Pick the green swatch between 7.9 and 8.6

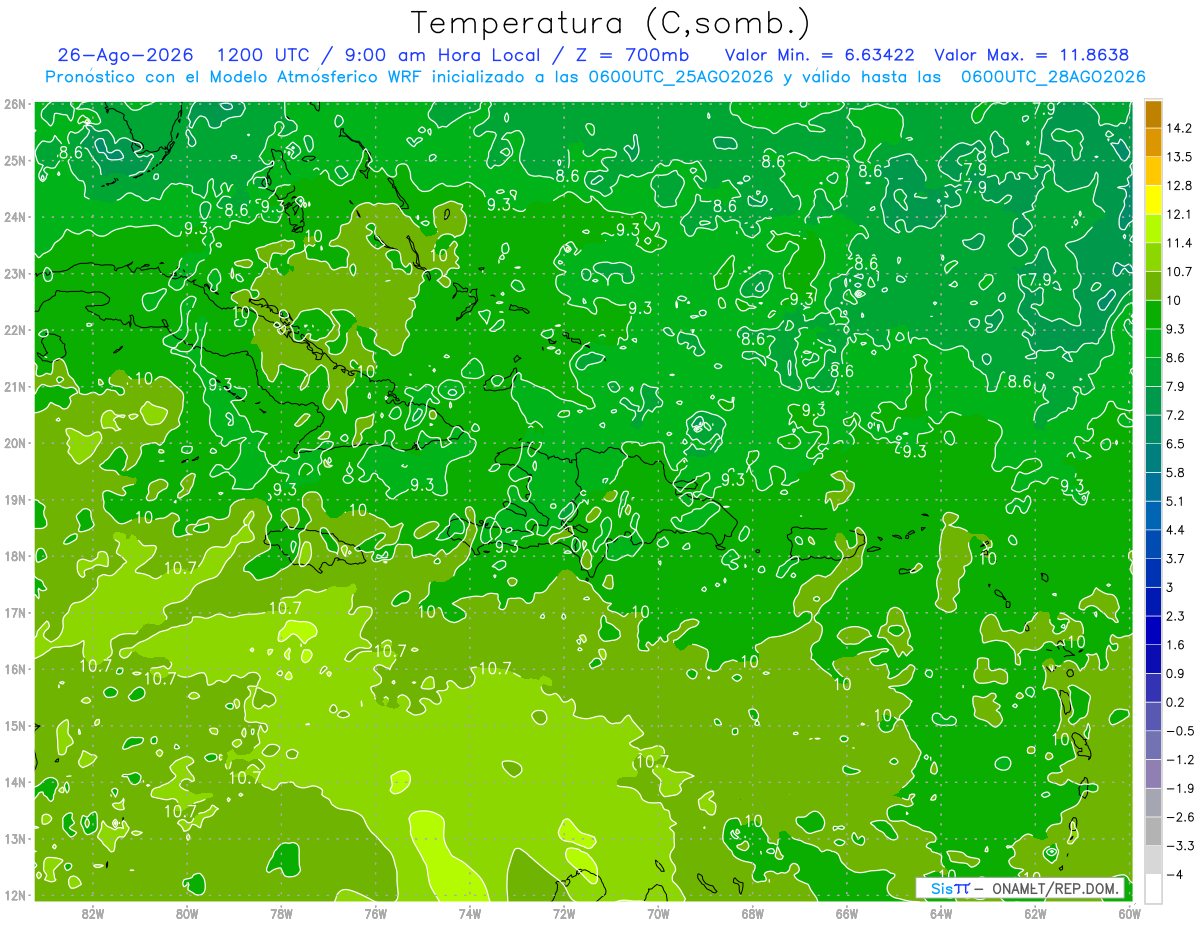pyautogui.click(x=1153, y=372)
